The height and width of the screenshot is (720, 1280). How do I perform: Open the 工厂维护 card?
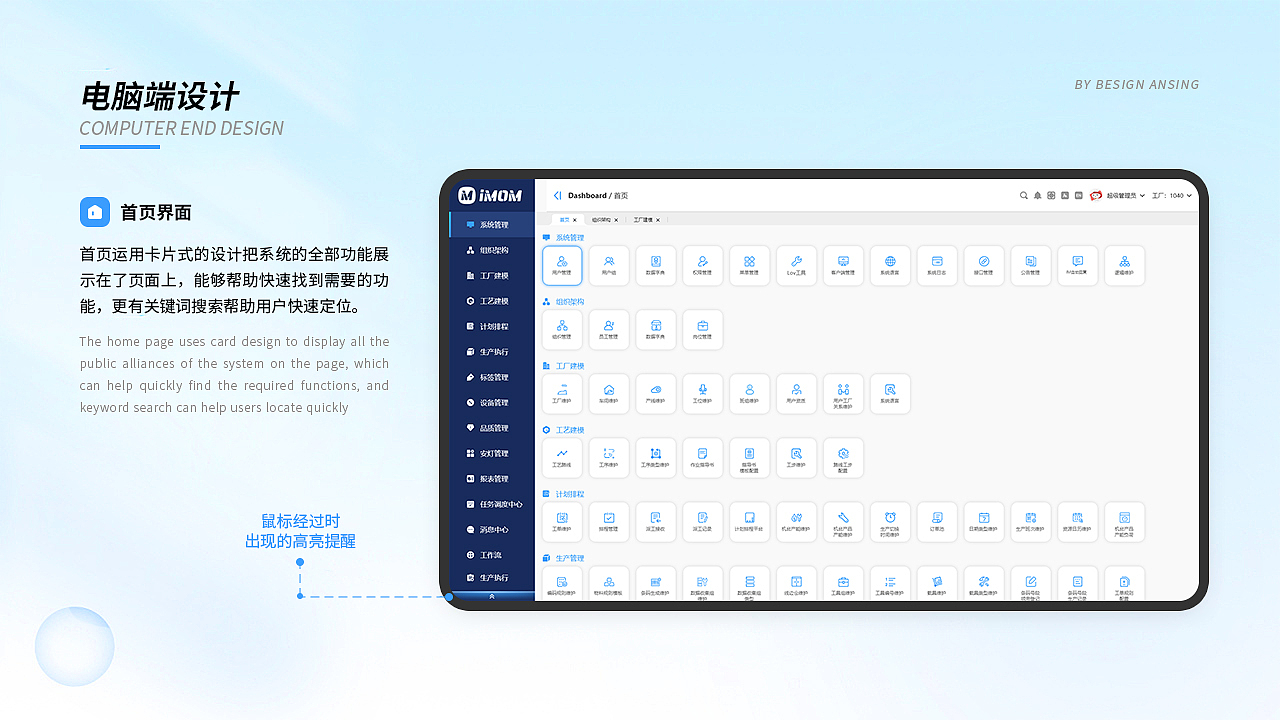[562, 394]
